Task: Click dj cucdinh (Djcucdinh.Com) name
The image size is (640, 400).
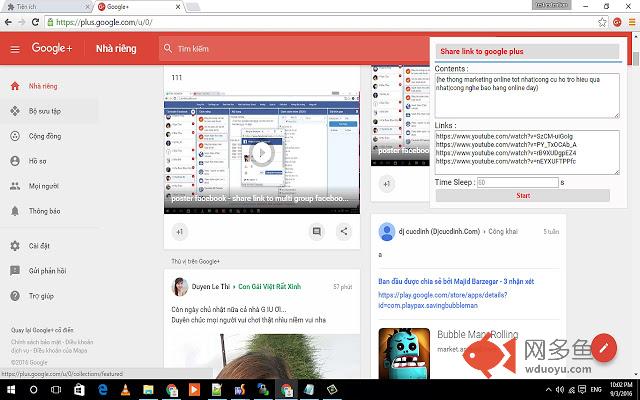Action: [439, 231]
